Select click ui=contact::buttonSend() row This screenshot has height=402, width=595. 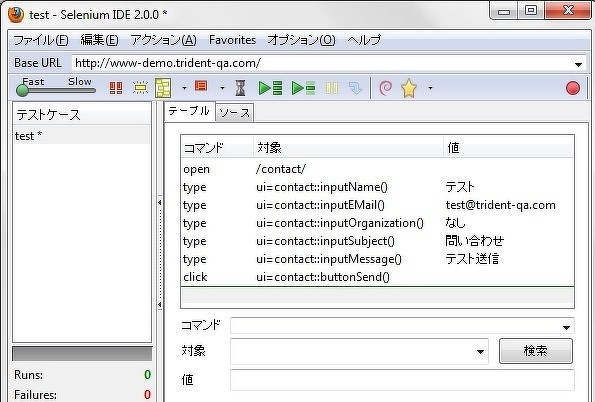tap(377, 277)
